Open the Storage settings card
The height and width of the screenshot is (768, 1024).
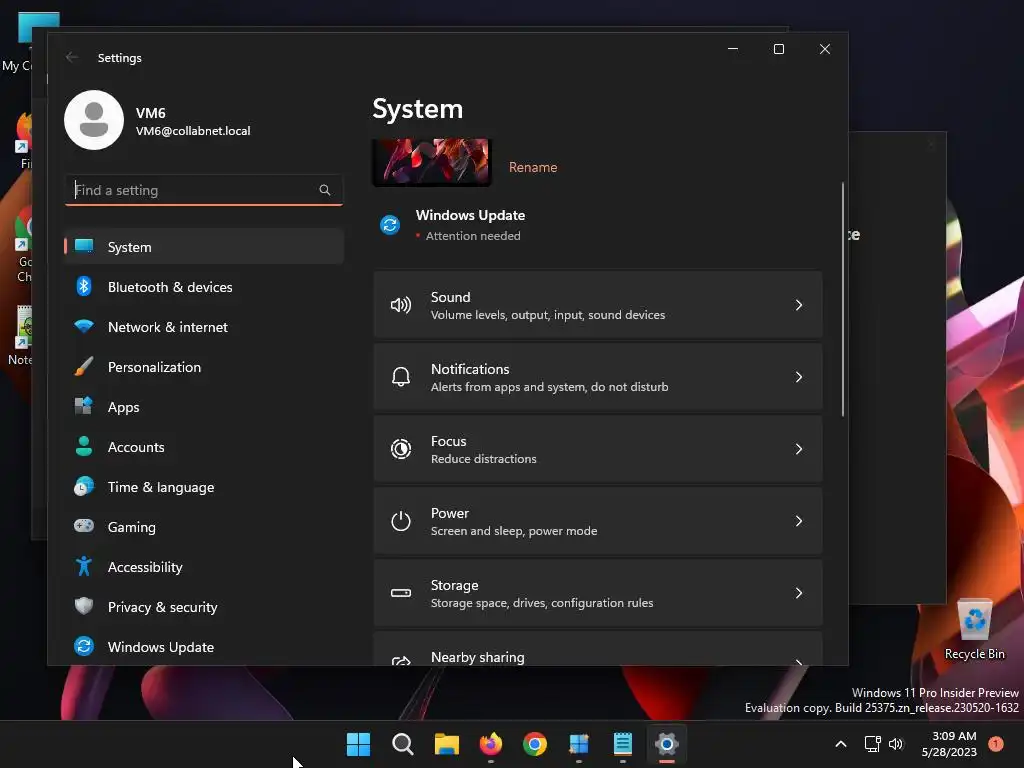598,593
